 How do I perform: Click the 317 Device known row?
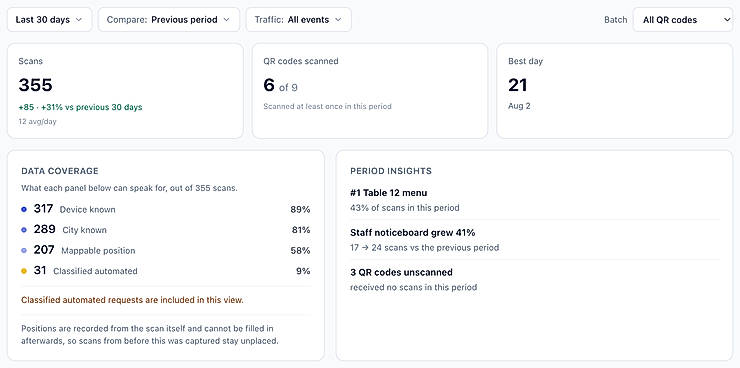coord(166,209)
